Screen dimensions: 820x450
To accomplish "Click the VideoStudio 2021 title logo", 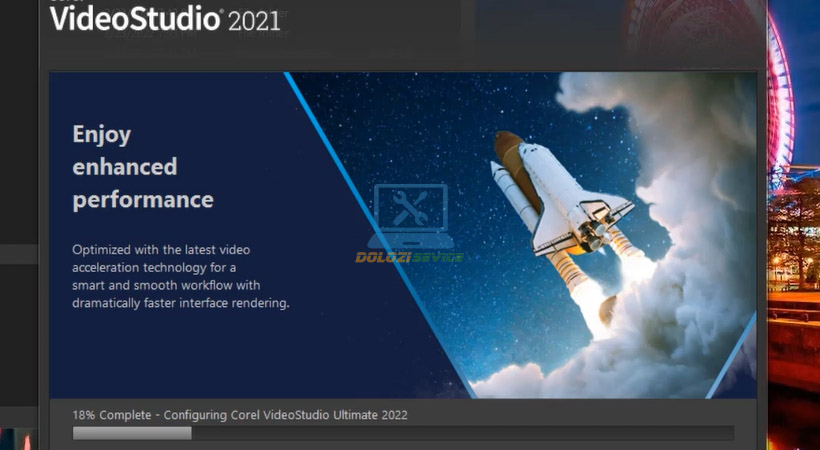I will pyautogui.click(x=165, y=18).
